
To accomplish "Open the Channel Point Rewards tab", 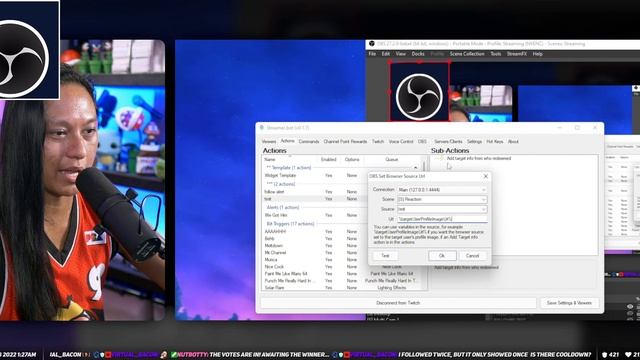I will tap(345, 141).
